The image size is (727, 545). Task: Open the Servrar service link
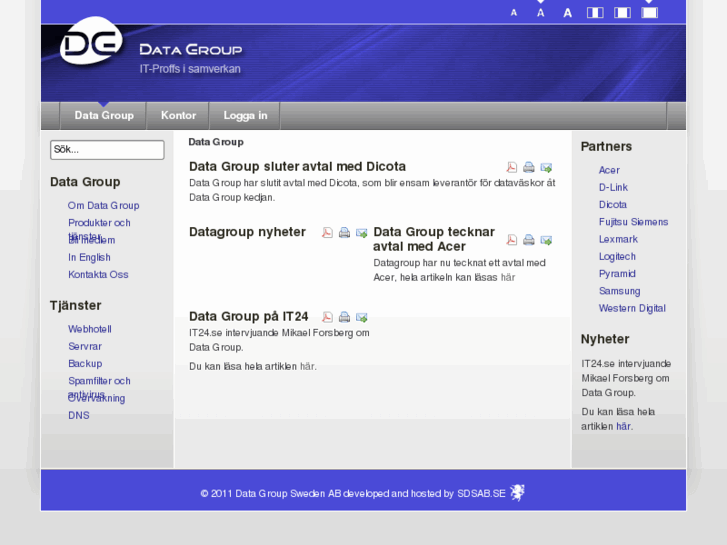point(85,346)
